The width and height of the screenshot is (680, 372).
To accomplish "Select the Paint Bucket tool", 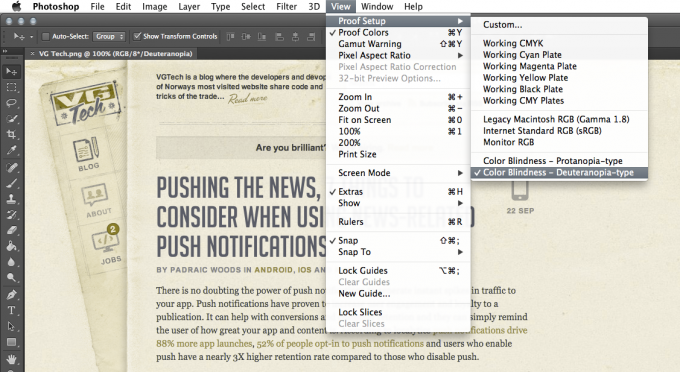I will point(11,246).
